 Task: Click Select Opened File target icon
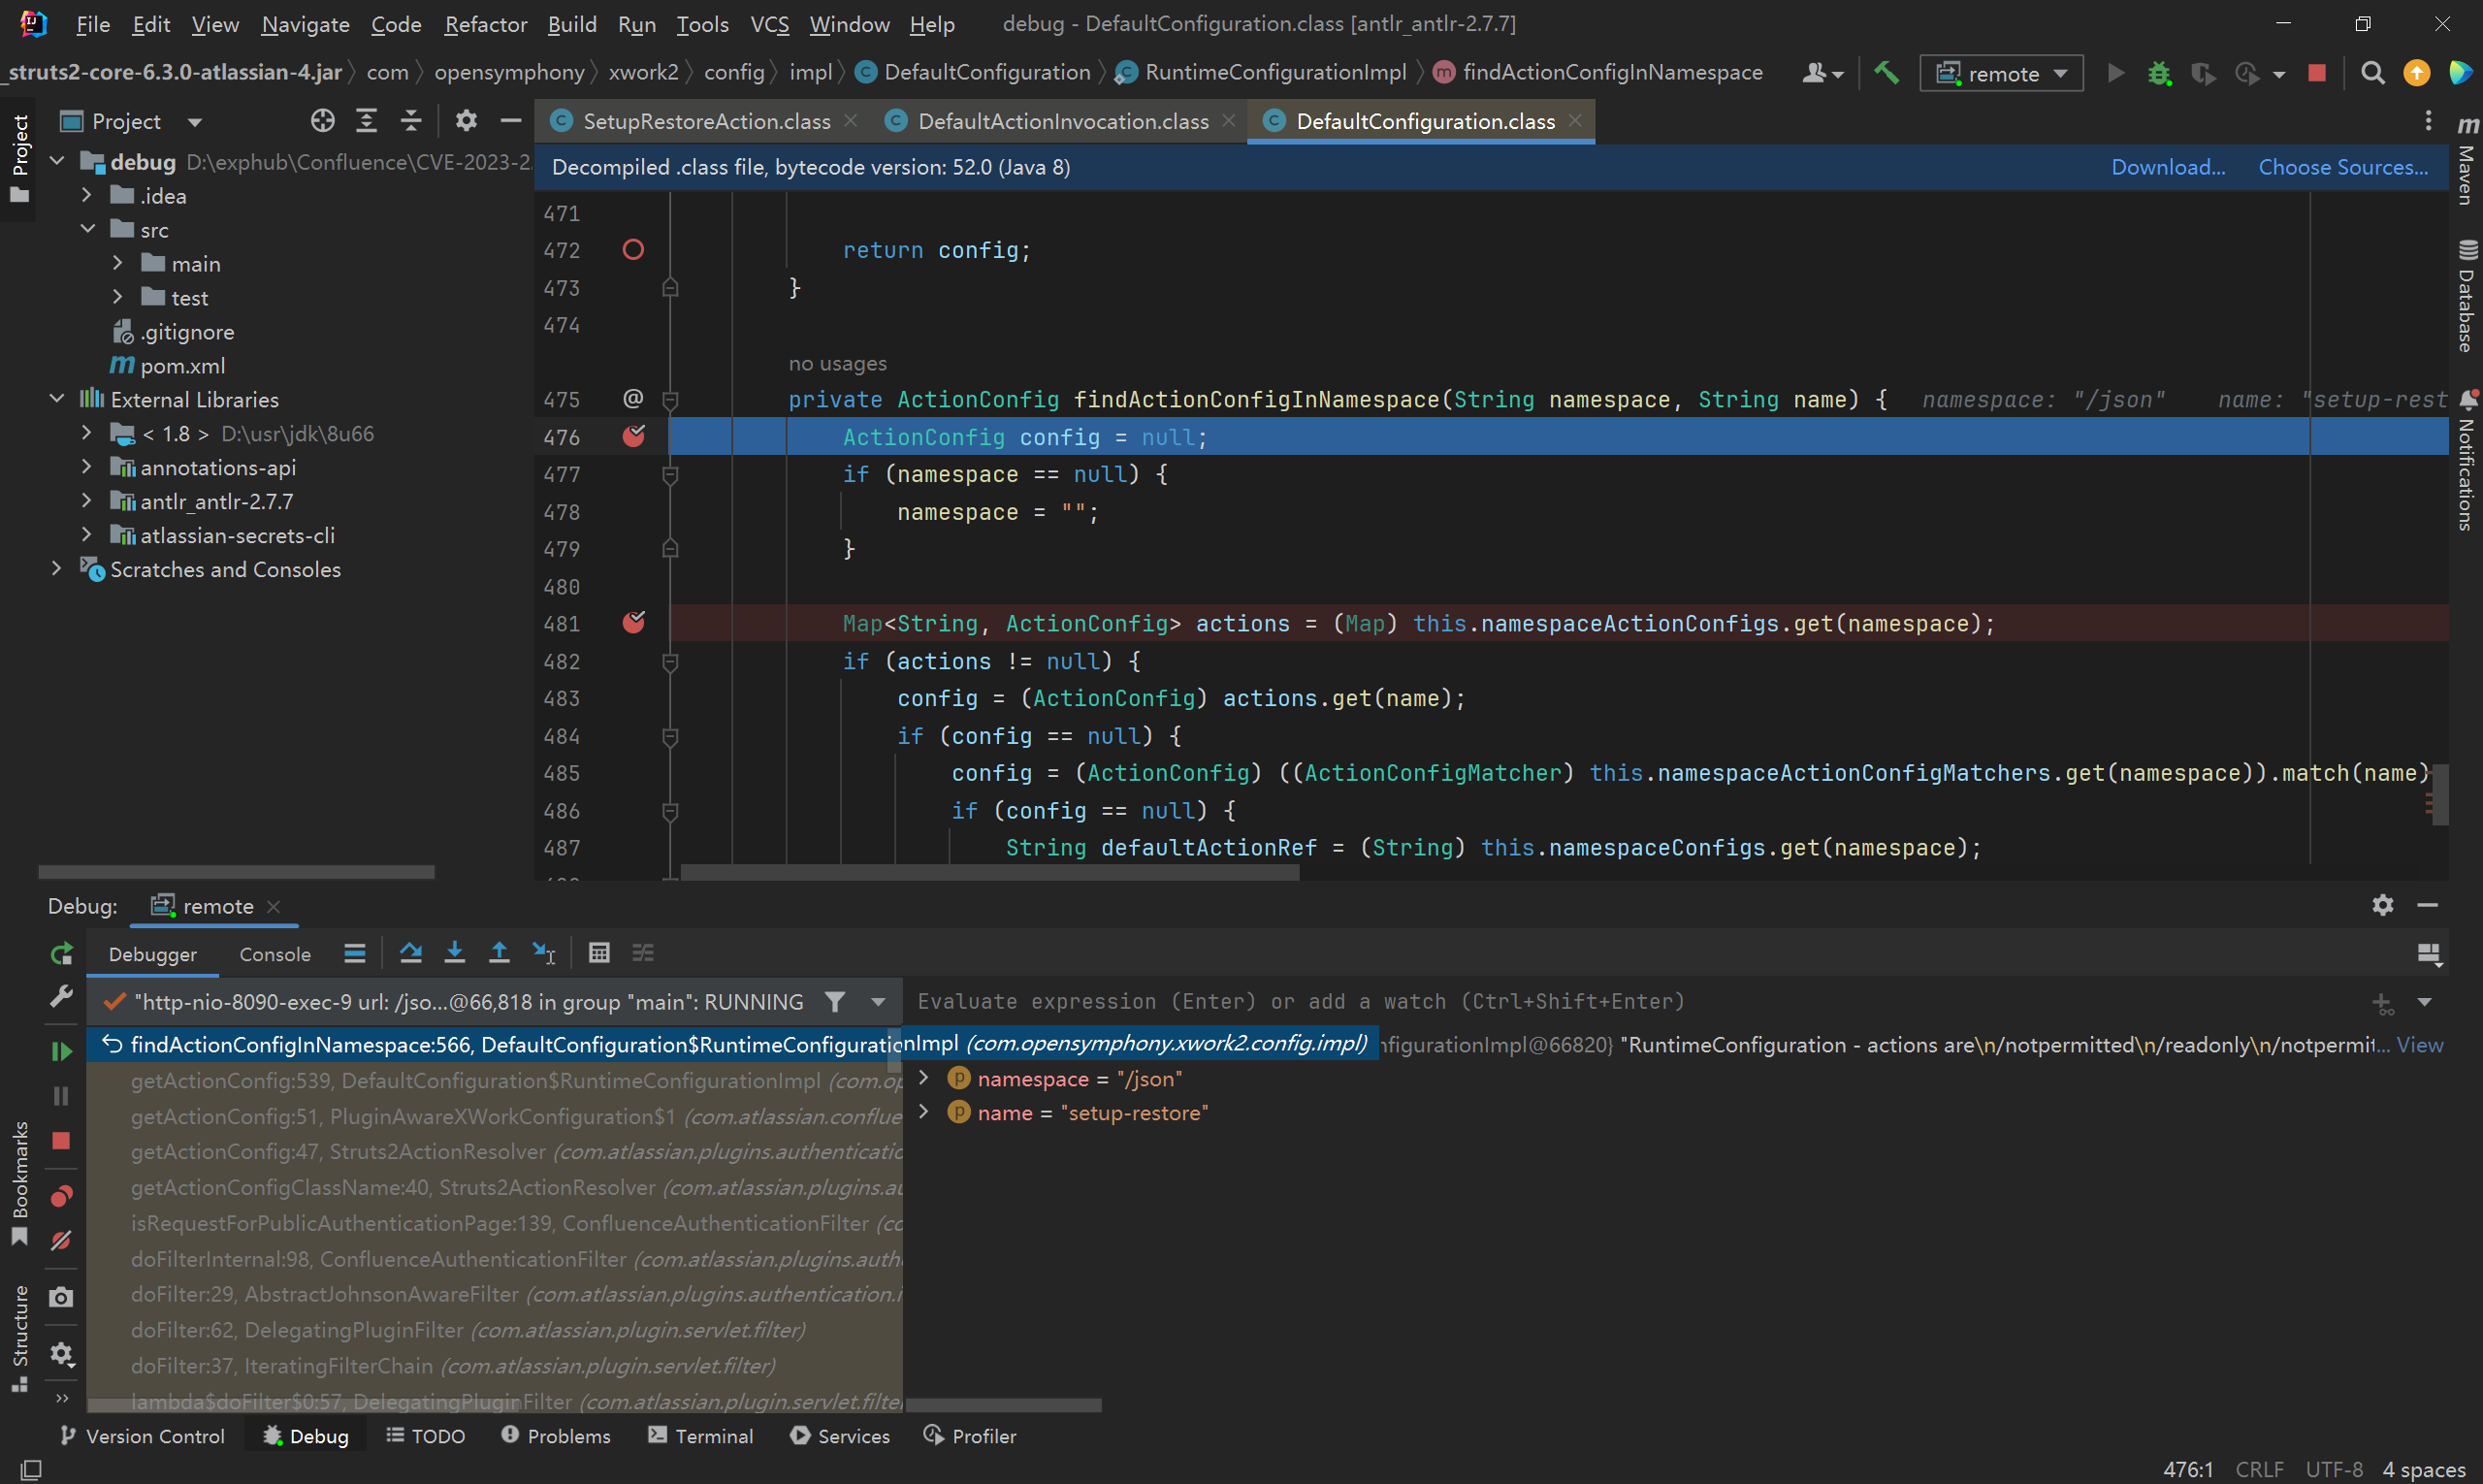pyautogui.click(x=322, y=121)
